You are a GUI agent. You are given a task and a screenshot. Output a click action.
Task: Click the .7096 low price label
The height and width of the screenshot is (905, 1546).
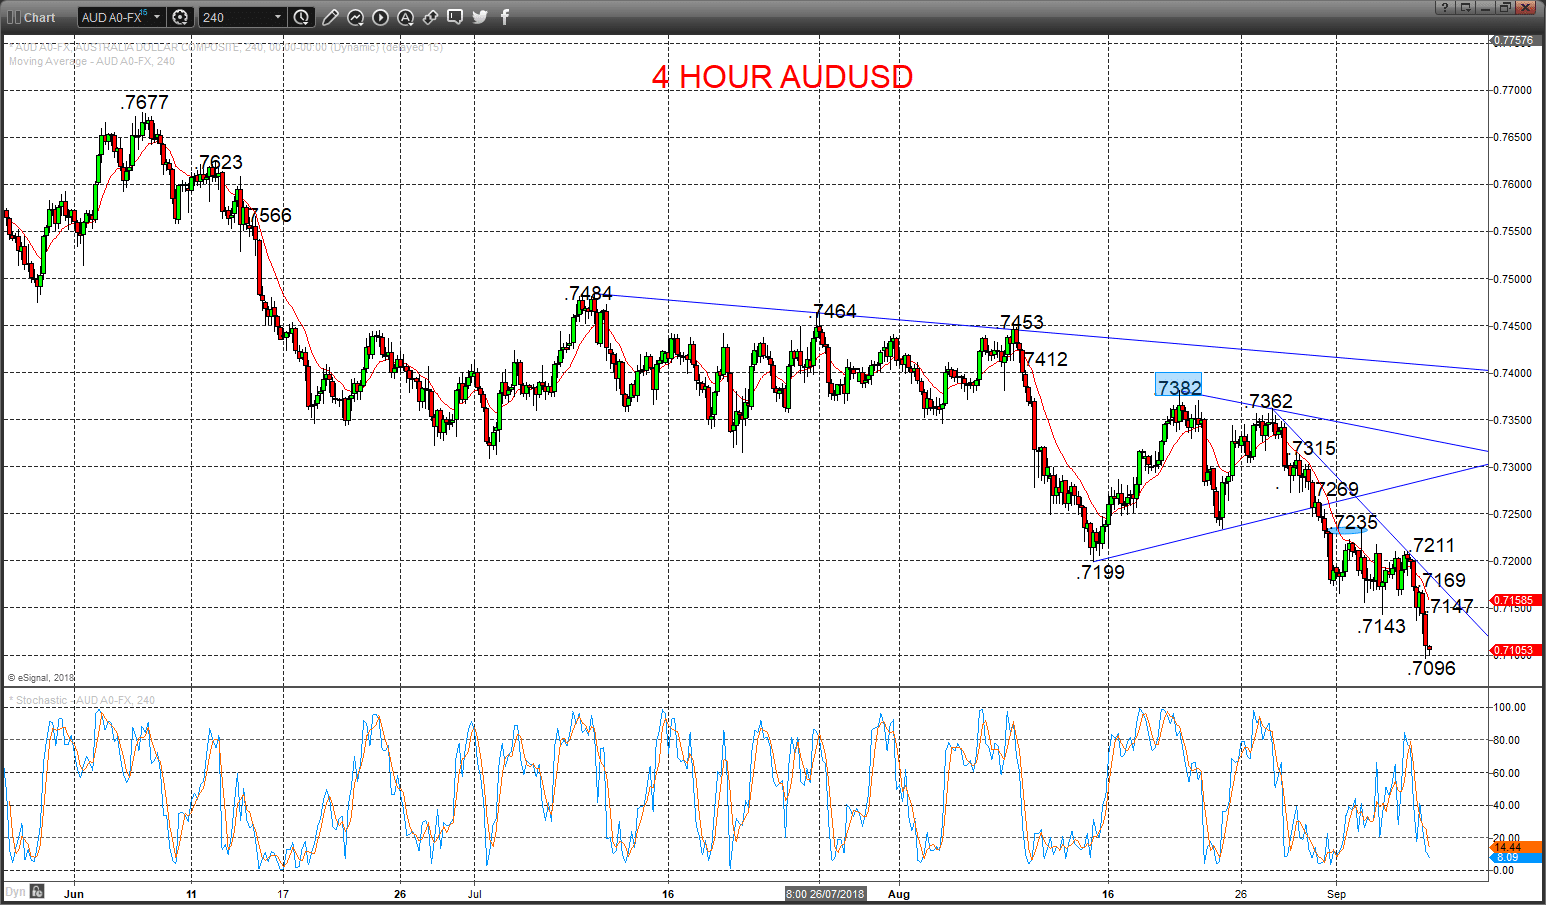[x=1431, y=668]
